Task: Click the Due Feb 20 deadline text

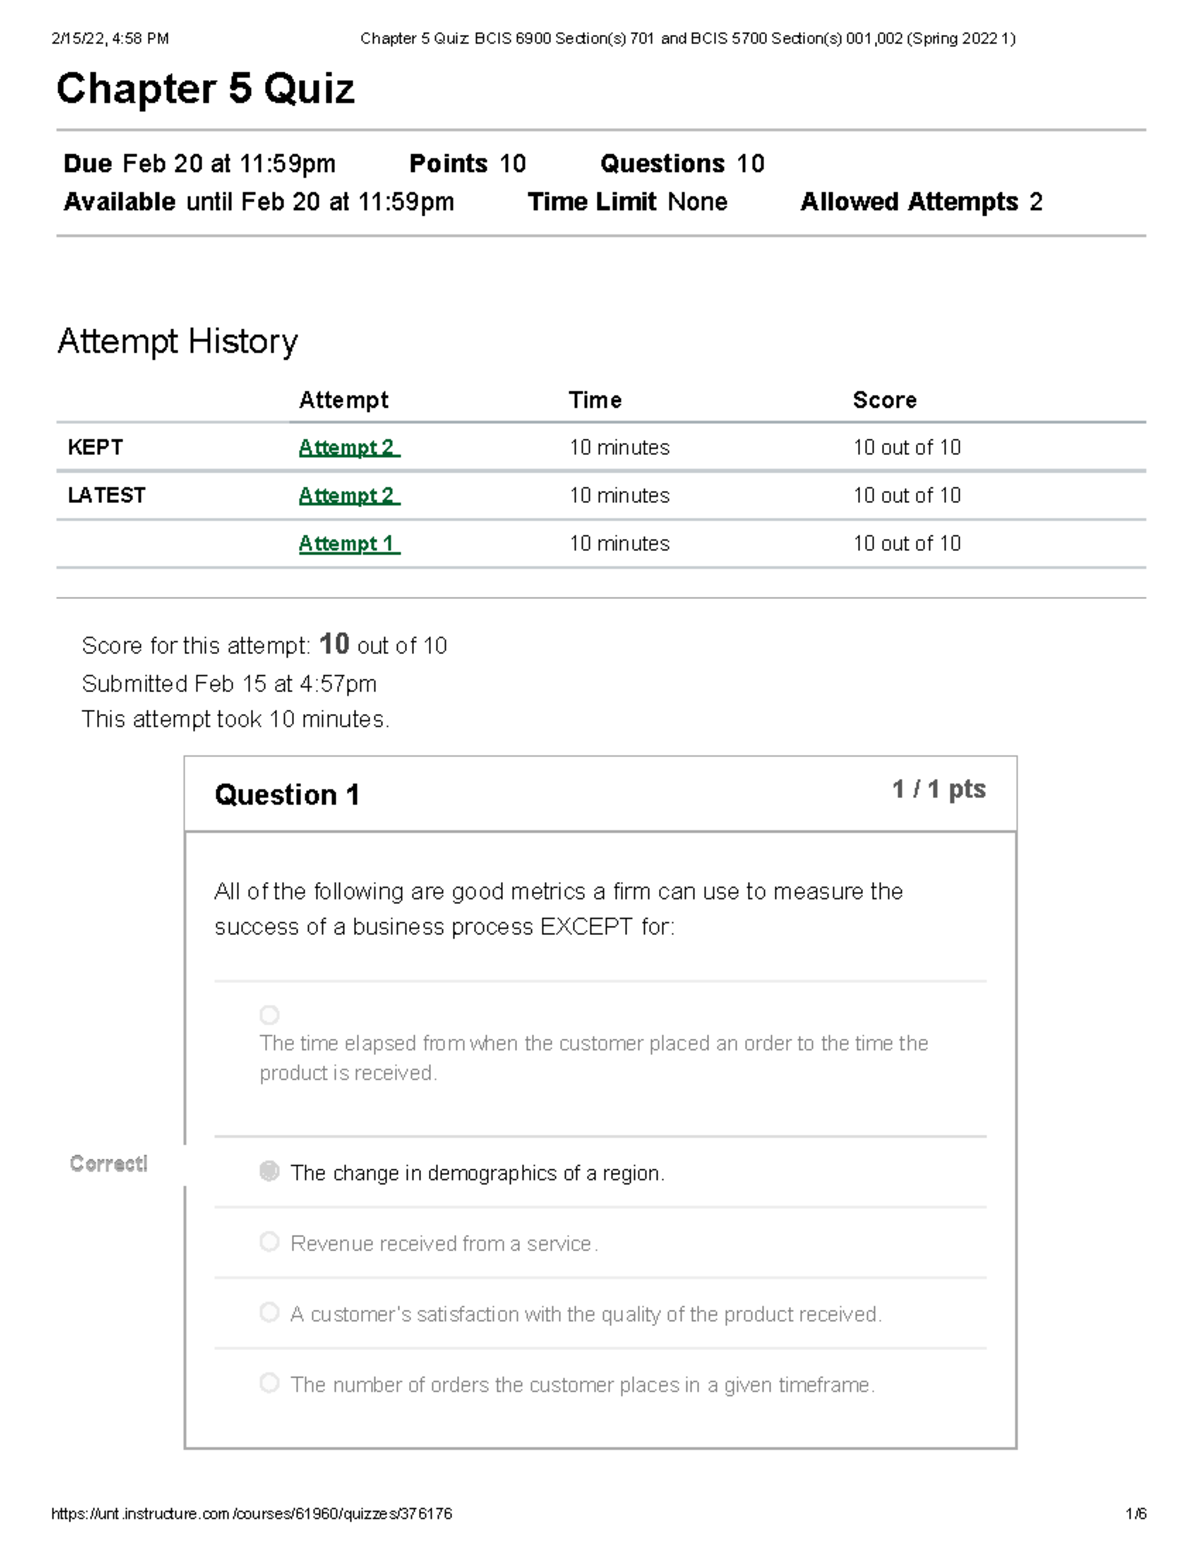Action: 198,162
